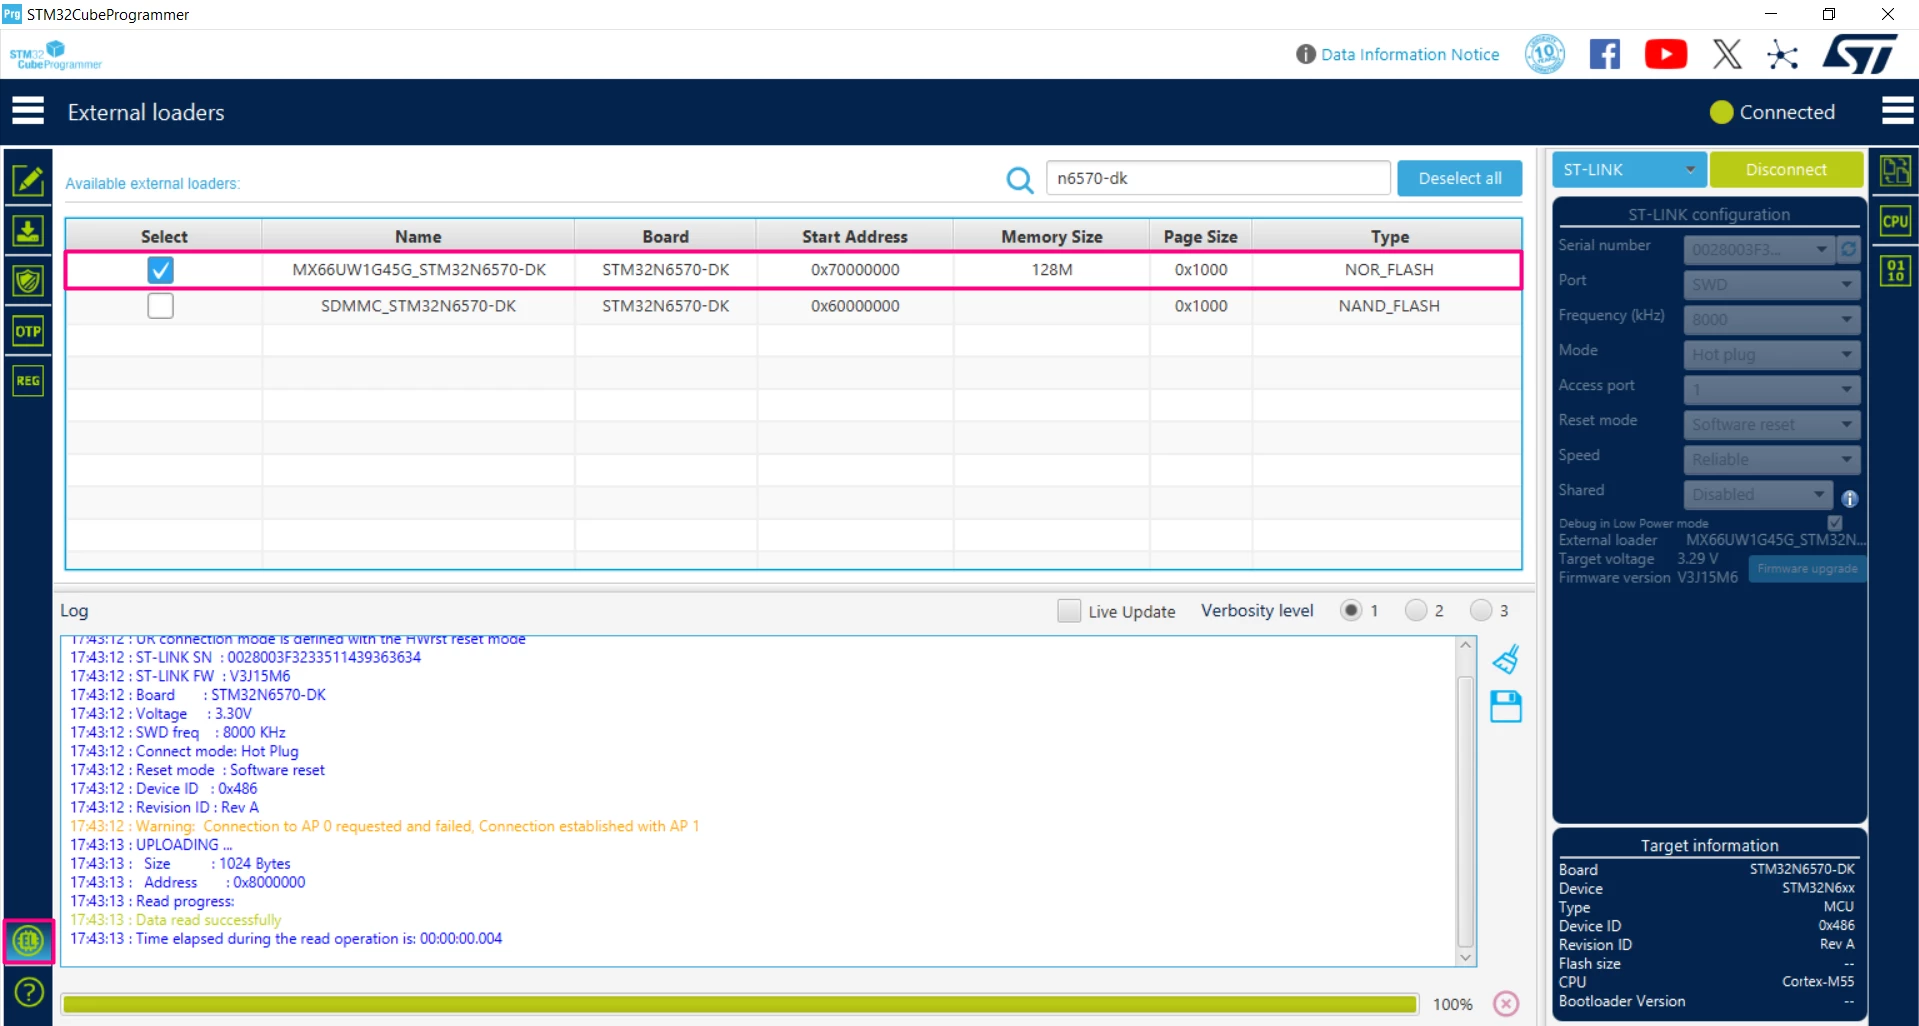Enable the Live Update checkbox

click(x=1069, y=611)
